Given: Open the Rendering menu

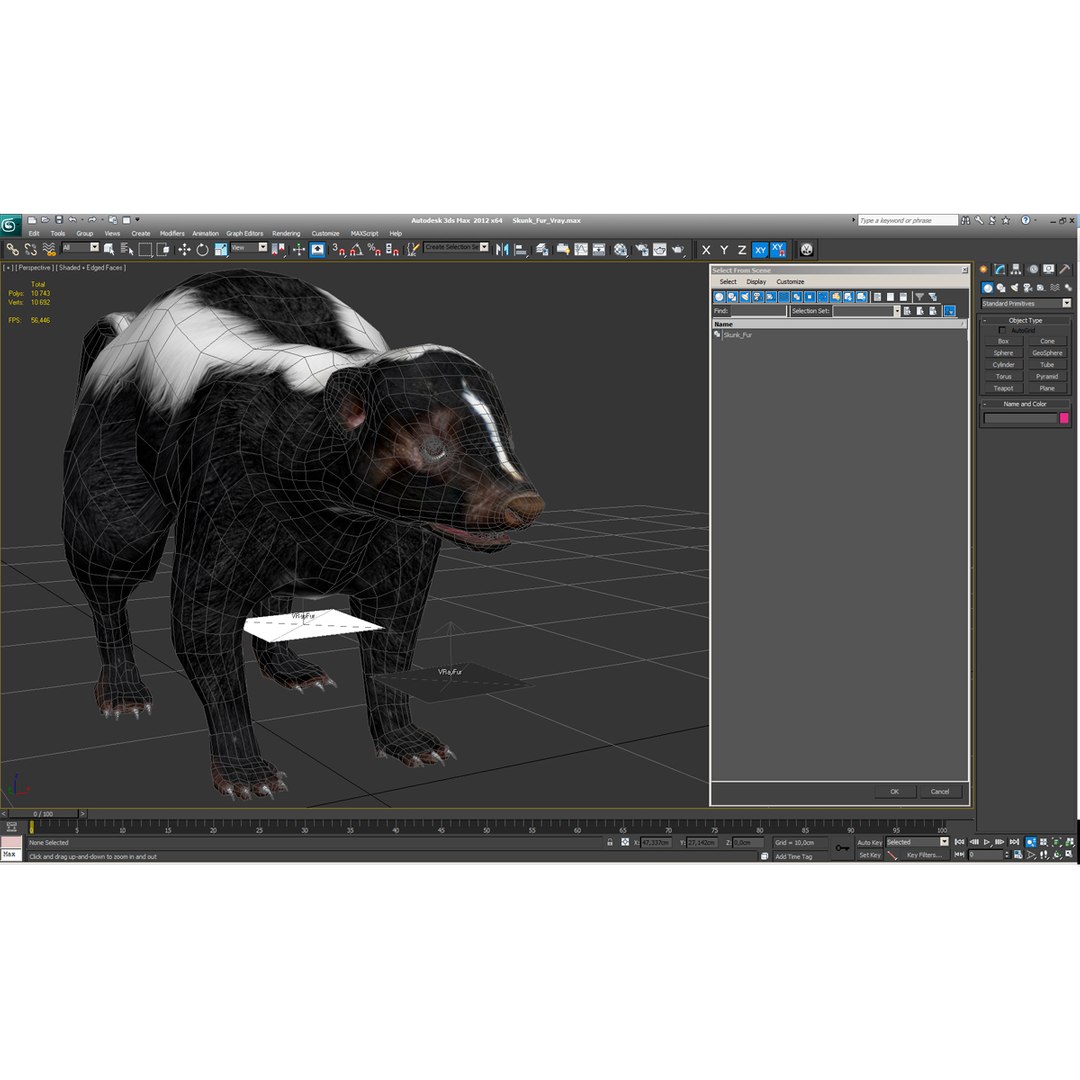Looking at the screenshot, I should [x=286, y=233].
